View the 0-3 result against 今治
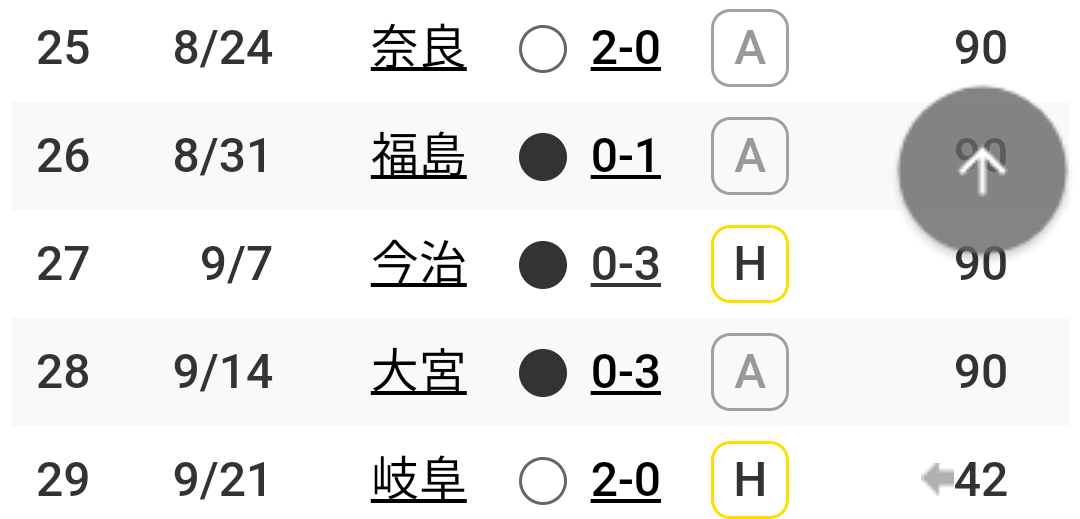1080x519 pixels. point(625,265)
